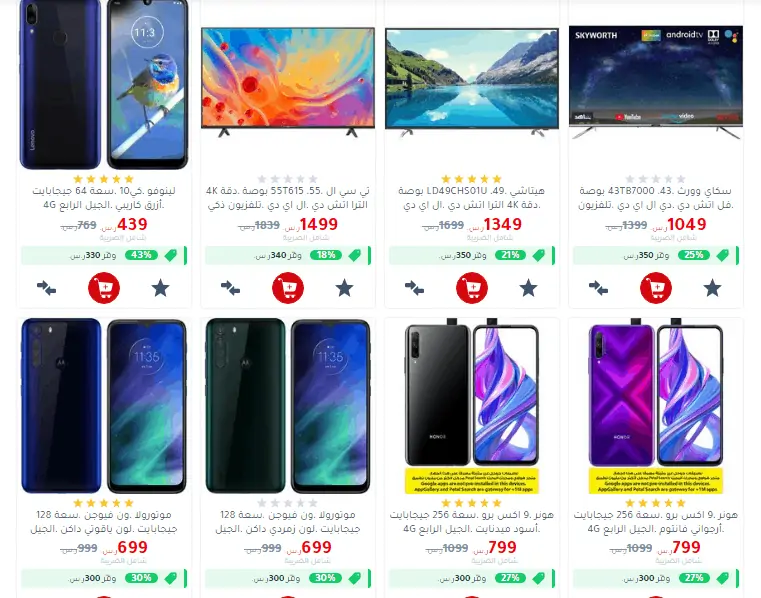The image size is (761, 598).
Task: Click the compare arrows under the TCL TV
Action: 231,288
